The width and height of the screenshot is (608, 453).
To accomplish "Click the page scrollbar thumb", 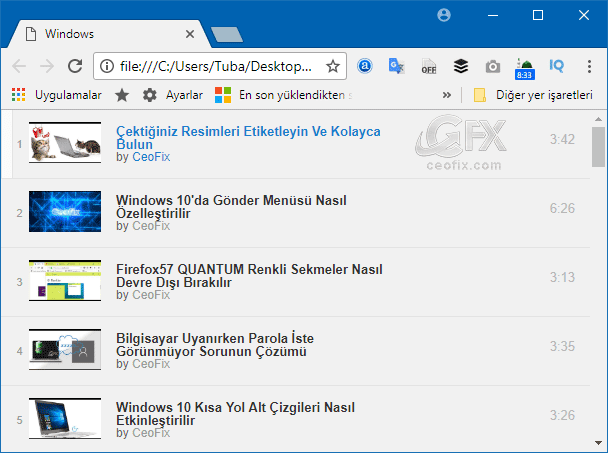I will coord(598,147).
